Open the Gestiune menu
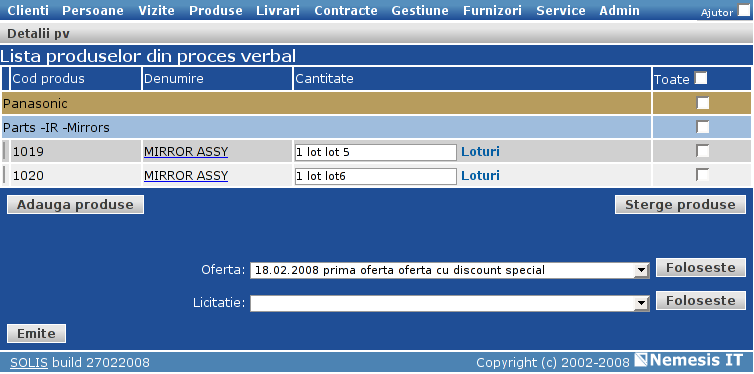This screenshot has width=754, height=374. 420,11
